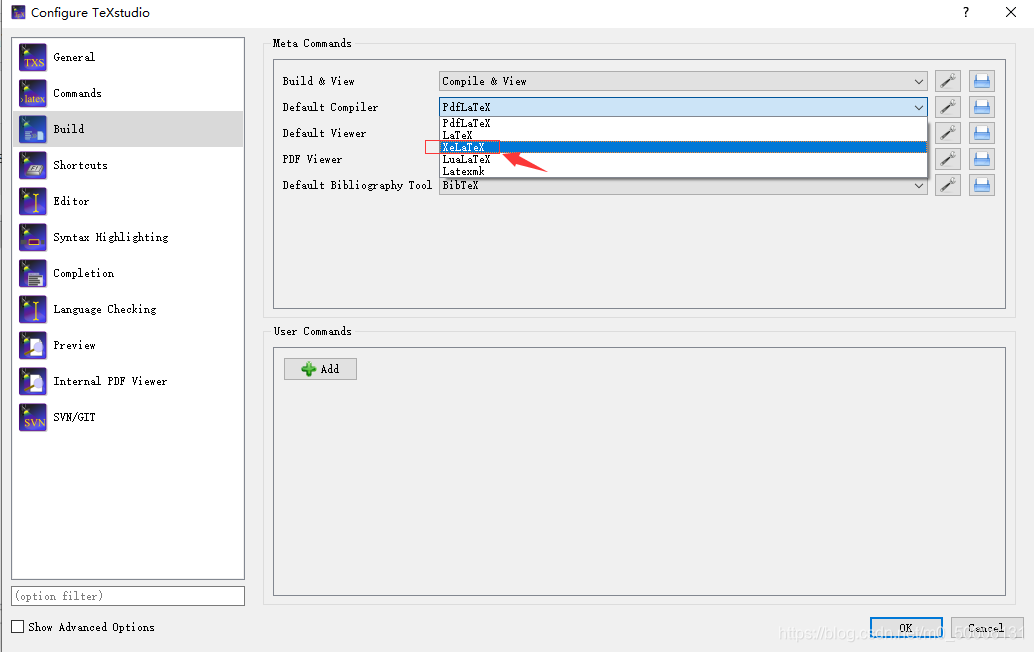Open the Language Checking icon
This screenshot has width=1034, height=652.
pos(33,309)
